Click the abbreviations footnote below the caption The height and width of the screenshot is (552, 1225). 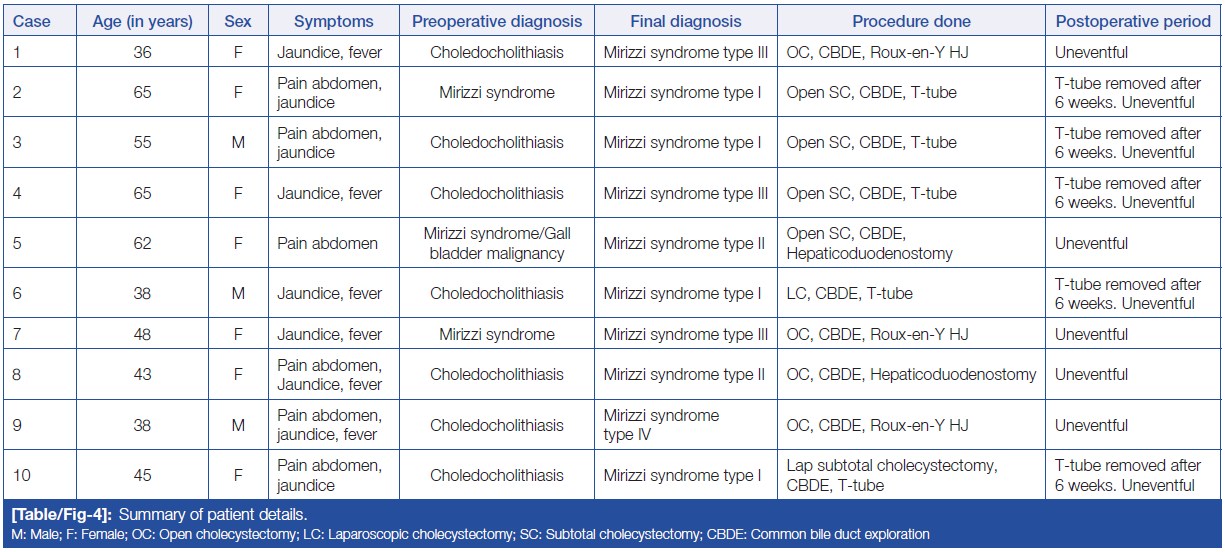470,535
